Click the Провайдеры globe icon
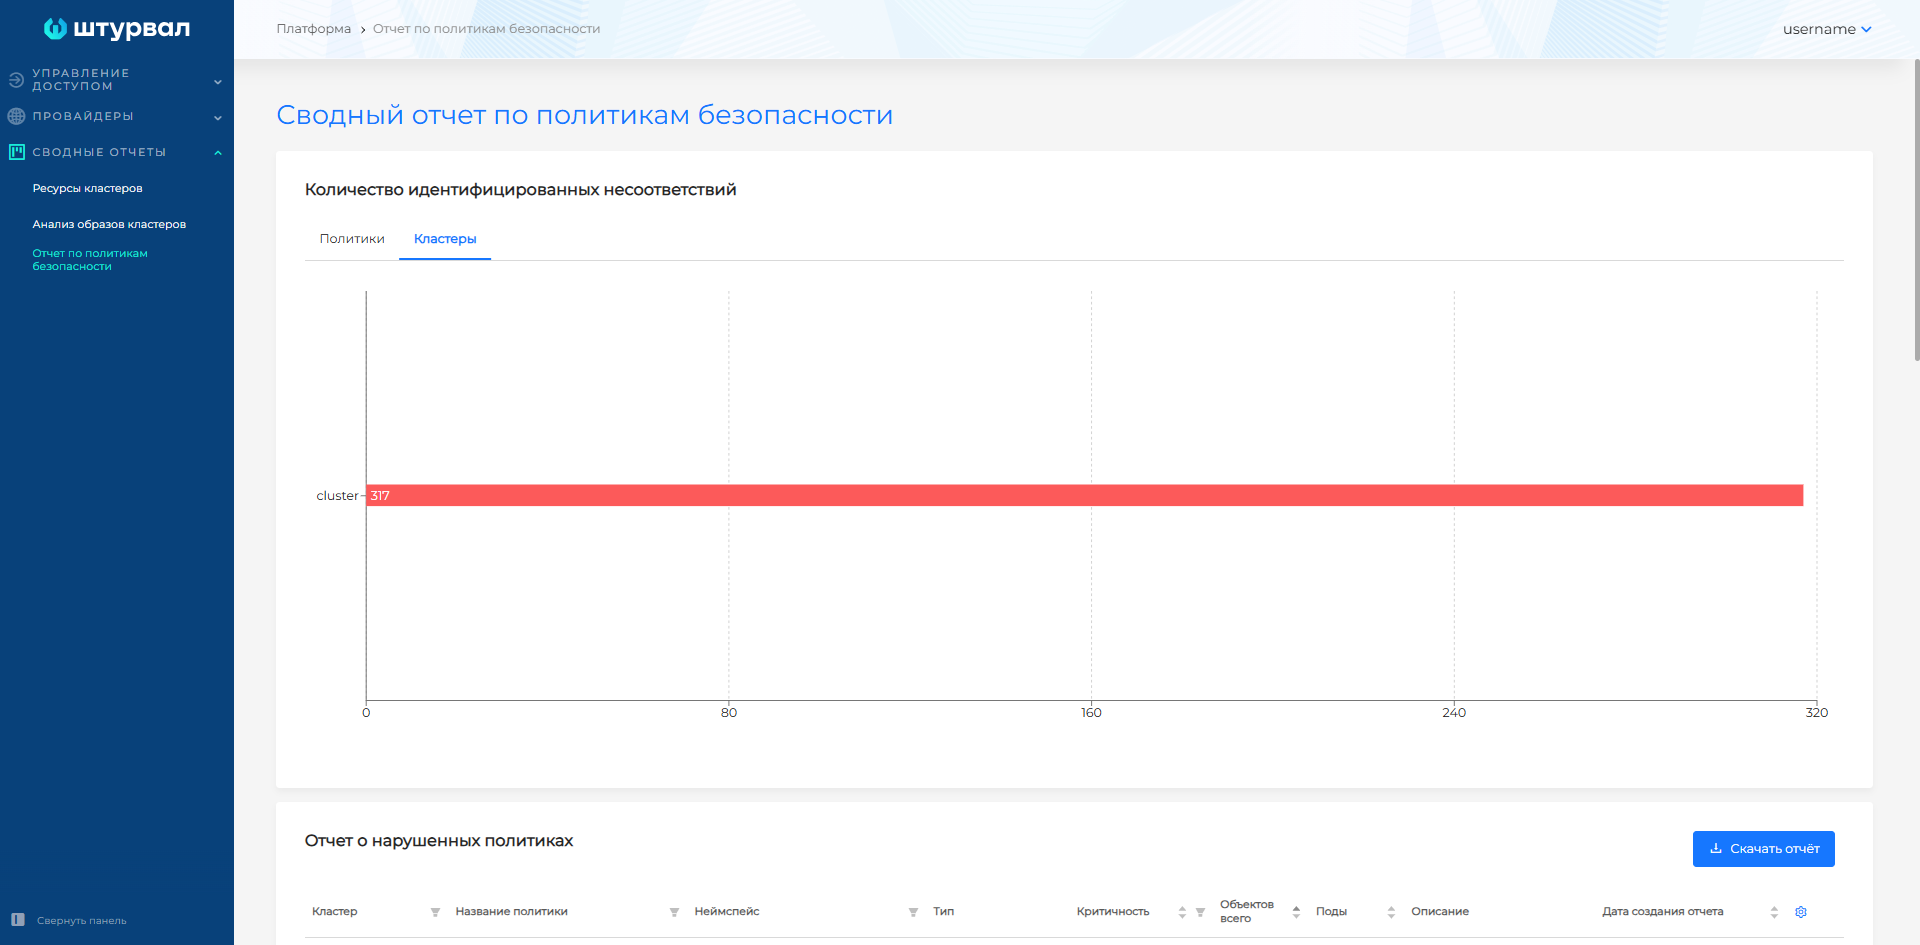This screenshot has width=1920, height=945. [x=16, y=116]
